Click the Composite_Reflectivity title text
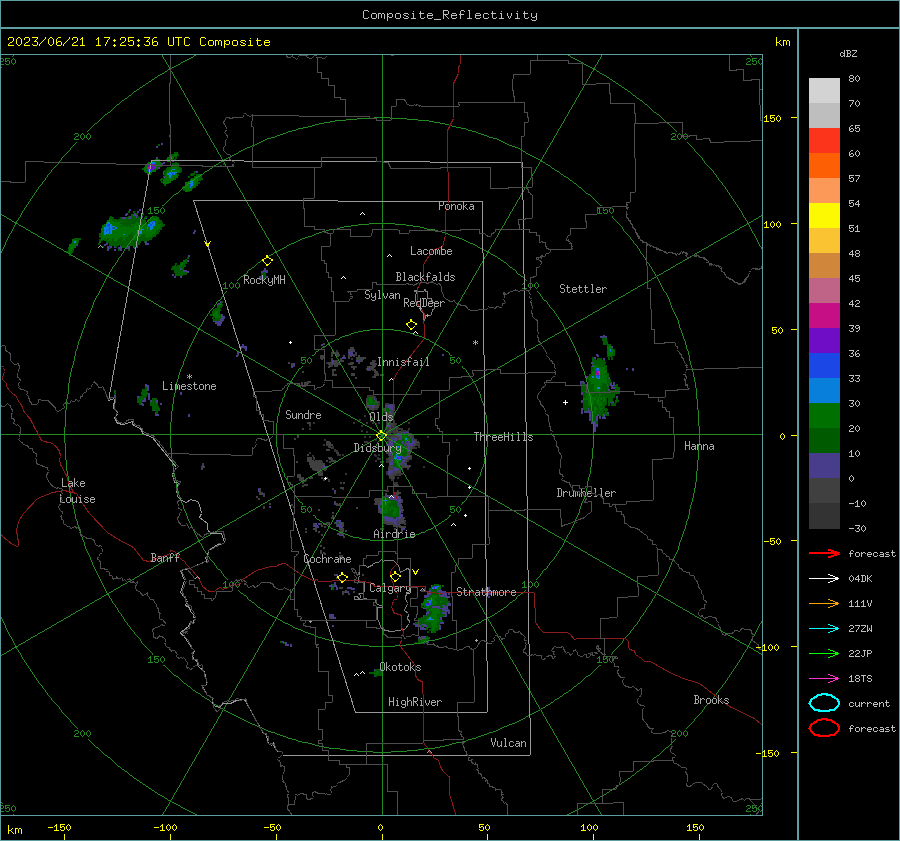The image size is (900, 841). tap(450, 15)
